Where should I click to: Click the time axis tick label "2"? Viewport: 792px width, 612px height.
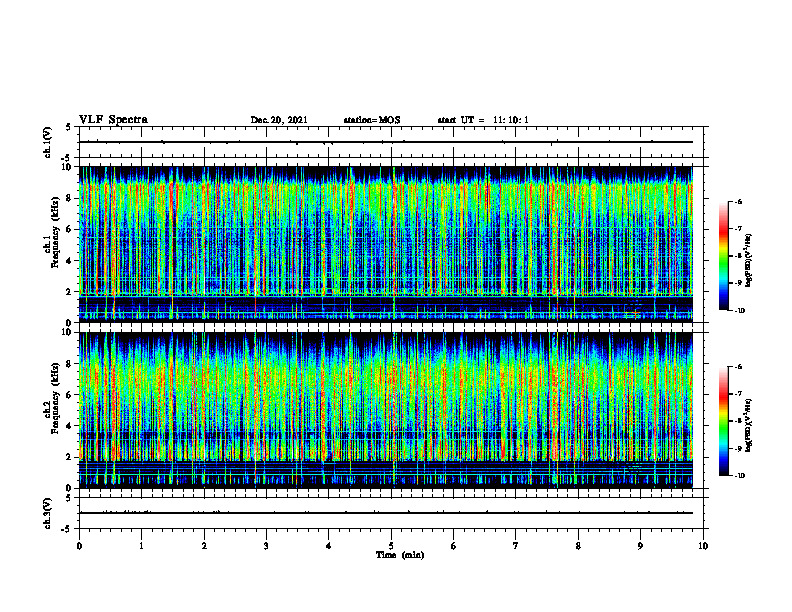204,546
